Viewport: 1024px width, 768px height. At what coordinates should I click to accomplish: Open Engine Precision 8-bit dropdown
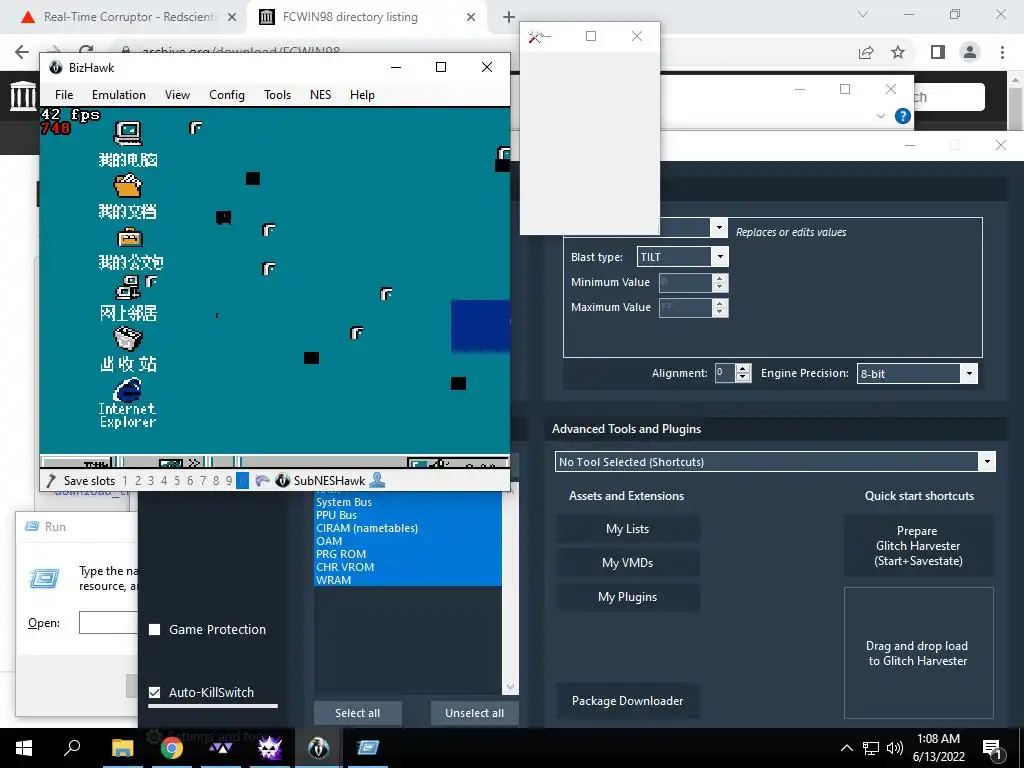coord(969,374)
